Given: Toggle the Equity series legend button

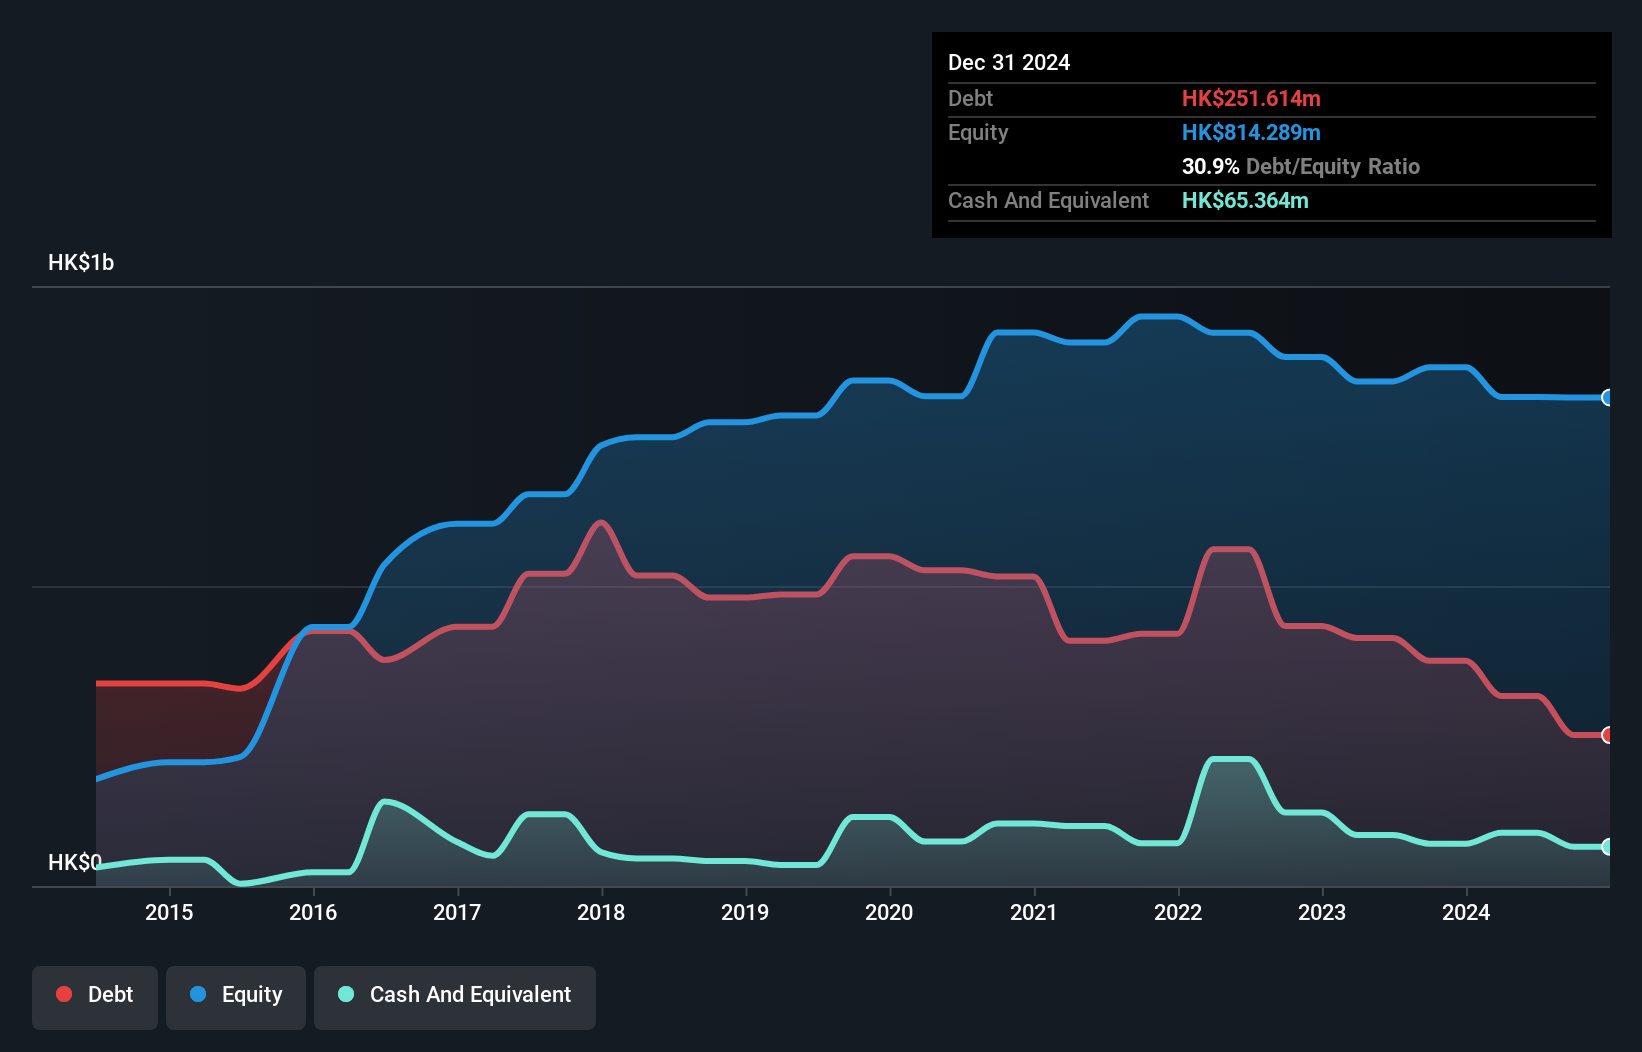Looking at the screenshot, I should pos(236,997).
